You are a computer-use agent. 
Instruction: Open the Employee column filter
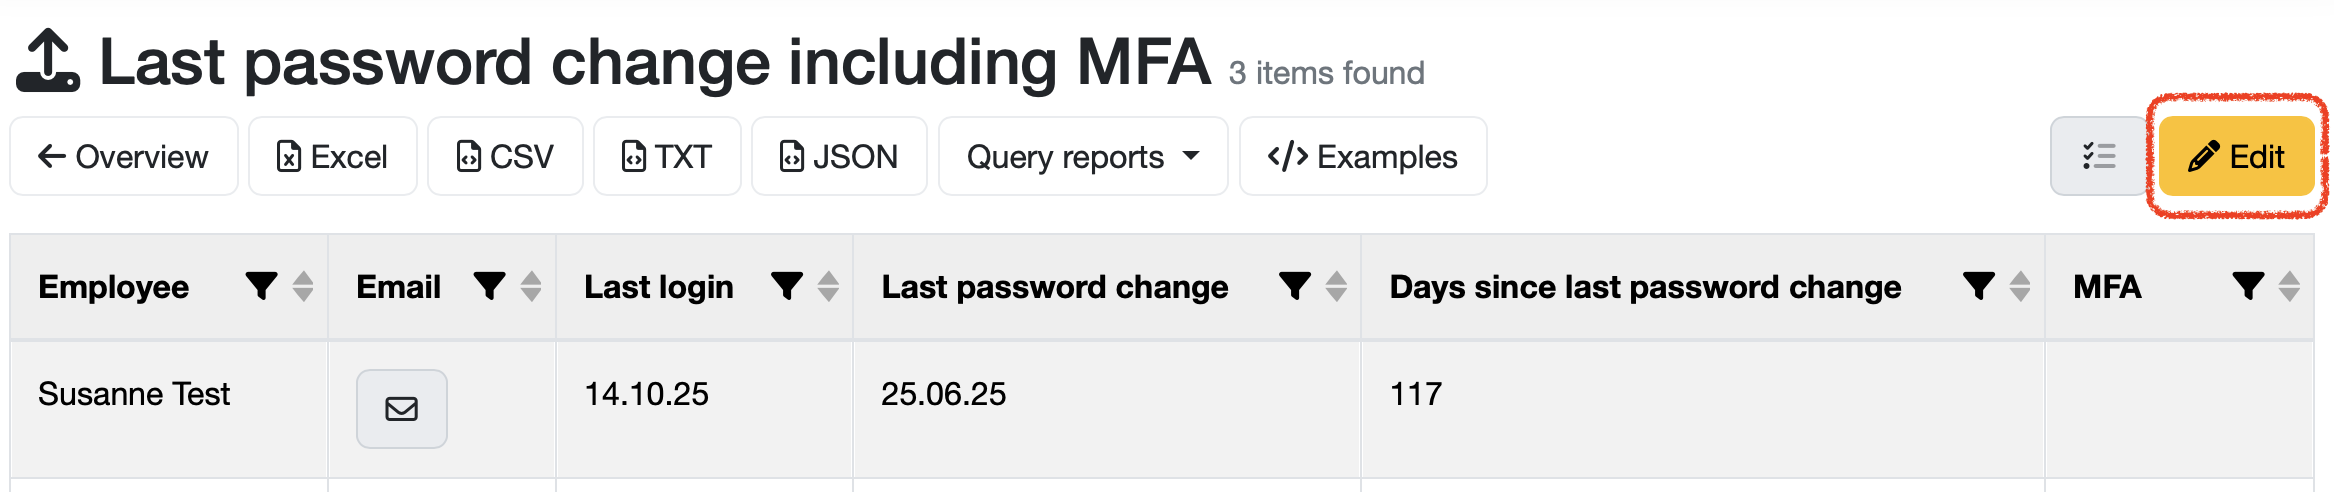(261, 287)
